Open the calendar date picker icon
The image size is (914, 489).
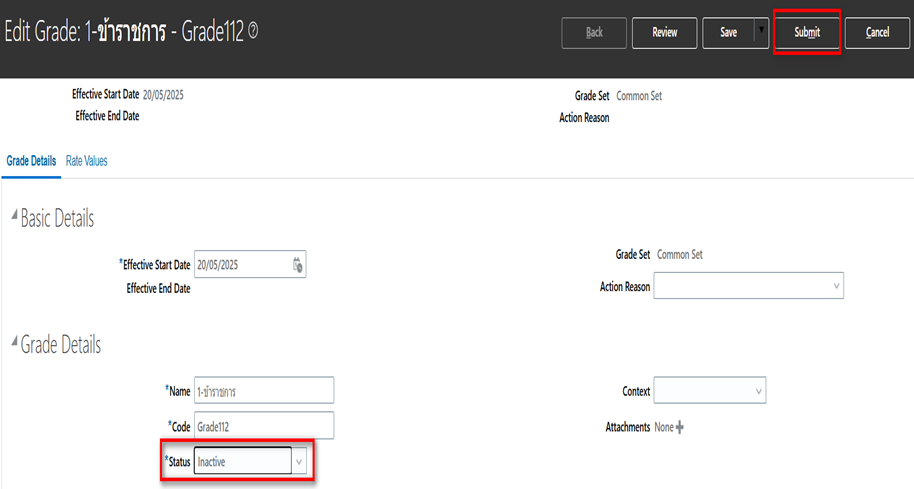coord(298,265)
